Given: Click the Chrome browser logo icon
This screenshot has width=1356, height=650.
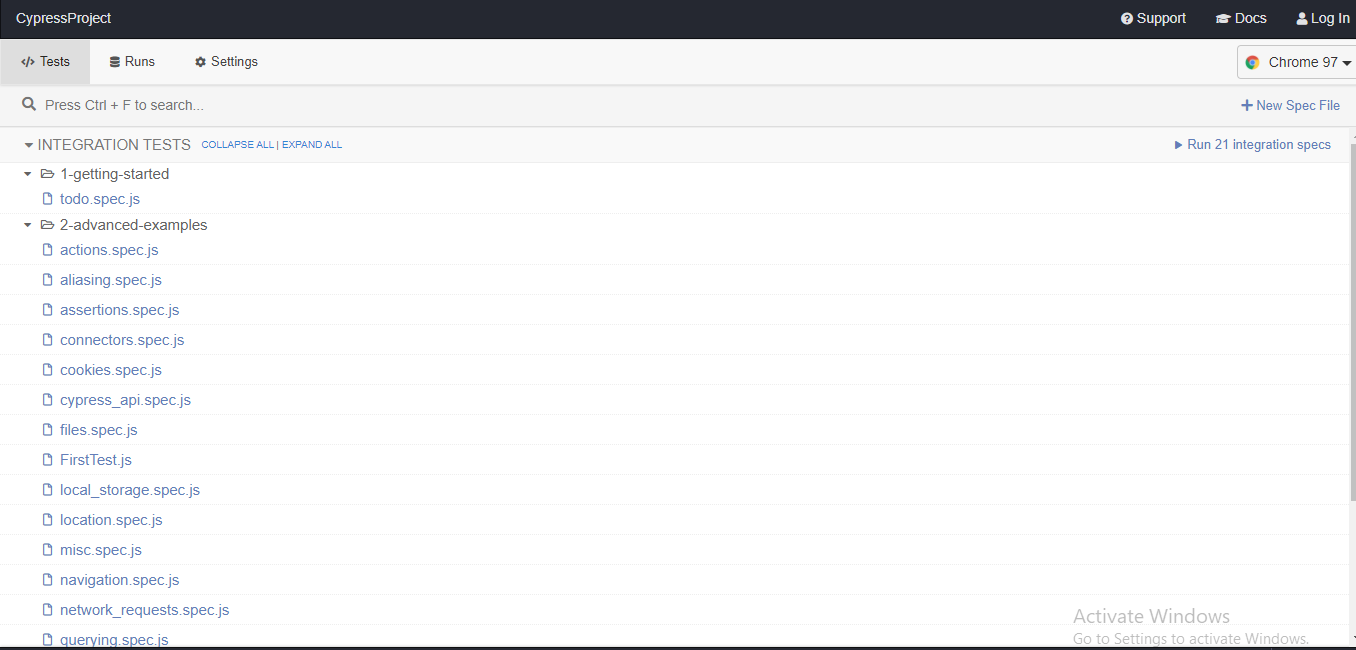Looking at the screenshot, I should point(1252,62).
